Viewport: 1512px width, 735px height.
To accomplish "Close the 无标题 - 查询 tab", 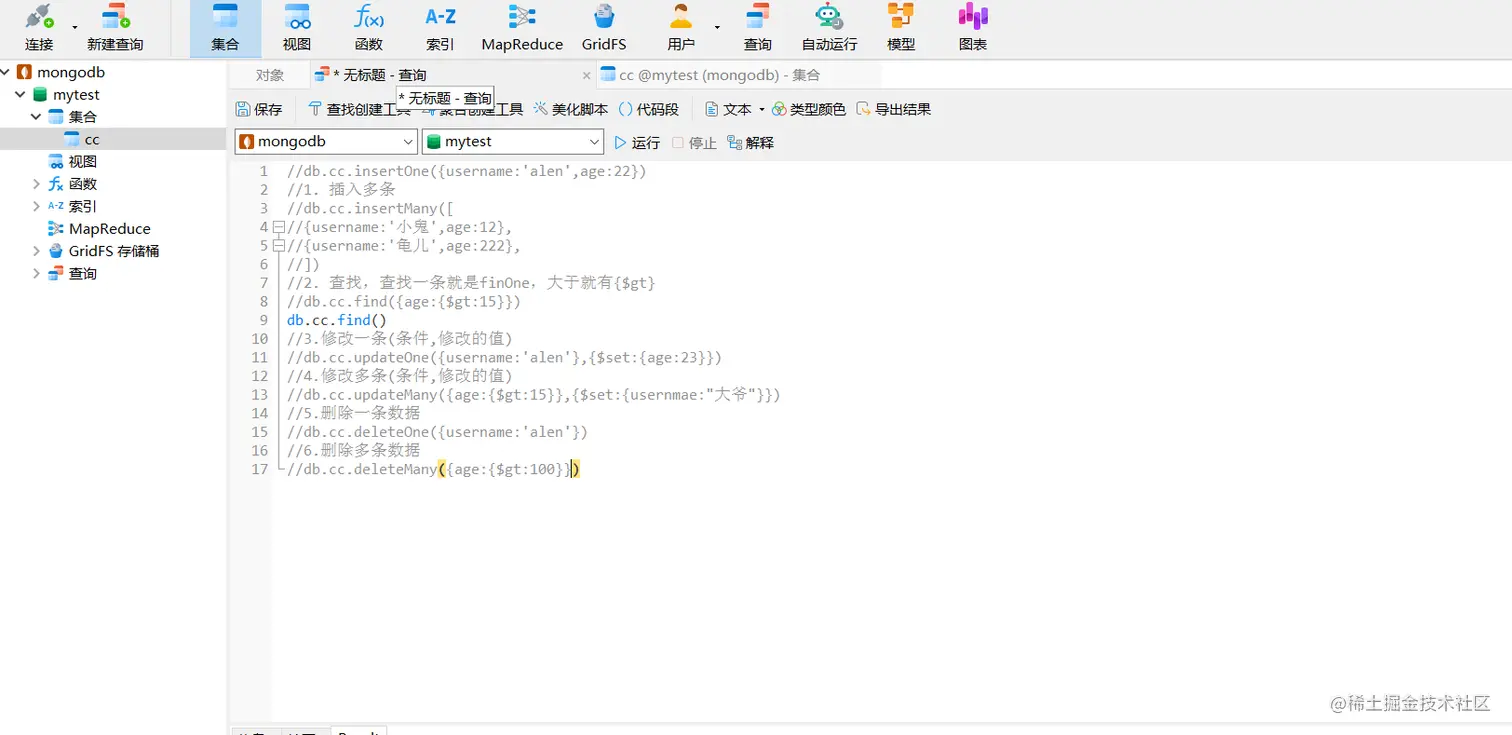I will click(x=587, y=75).
